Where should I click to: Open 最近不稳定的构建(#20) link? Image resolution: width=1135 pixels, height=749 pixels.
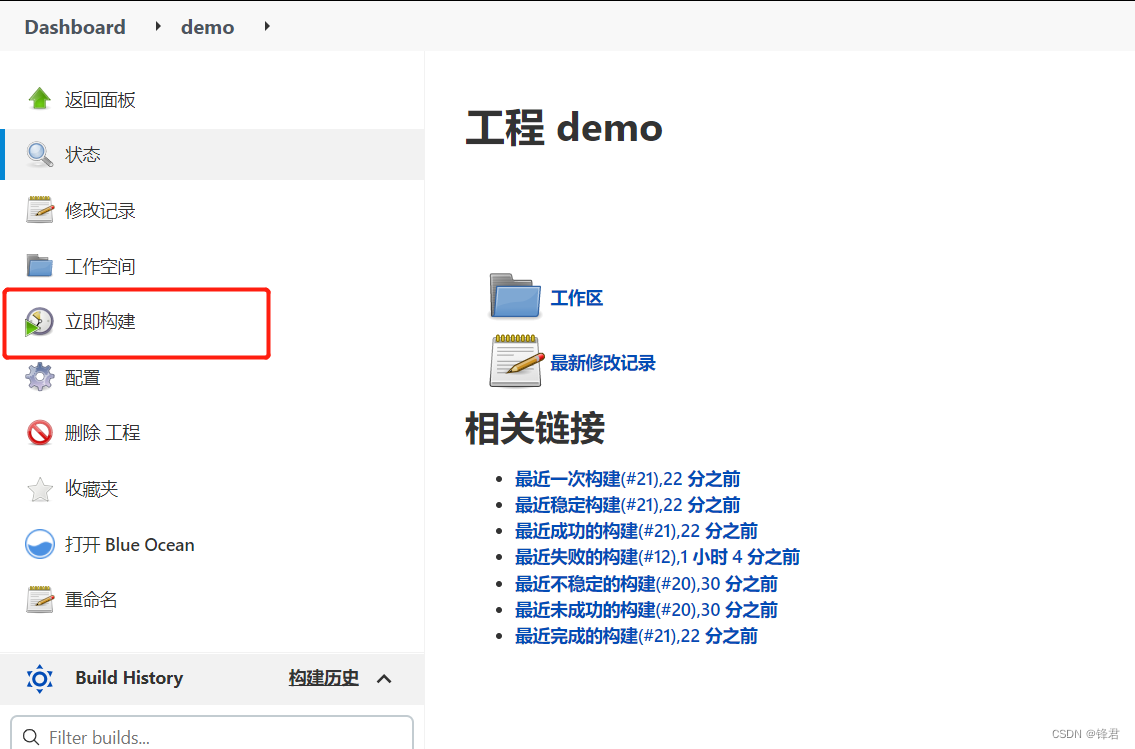click(646, 584)
